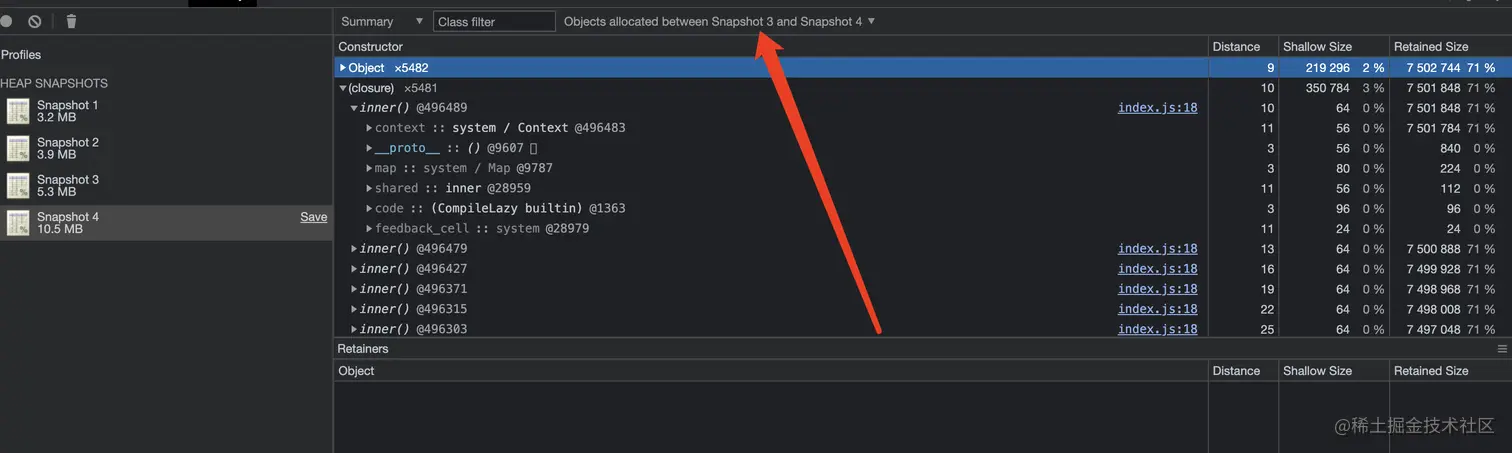
Task: Click the trash delete profile icon
Action: (x=71, y=21)
